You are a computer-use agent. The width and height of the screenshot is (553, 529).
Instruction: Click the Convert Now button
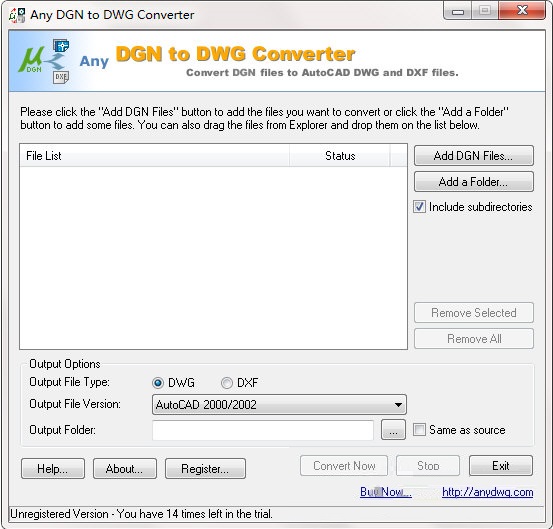[x=344, y=466]
